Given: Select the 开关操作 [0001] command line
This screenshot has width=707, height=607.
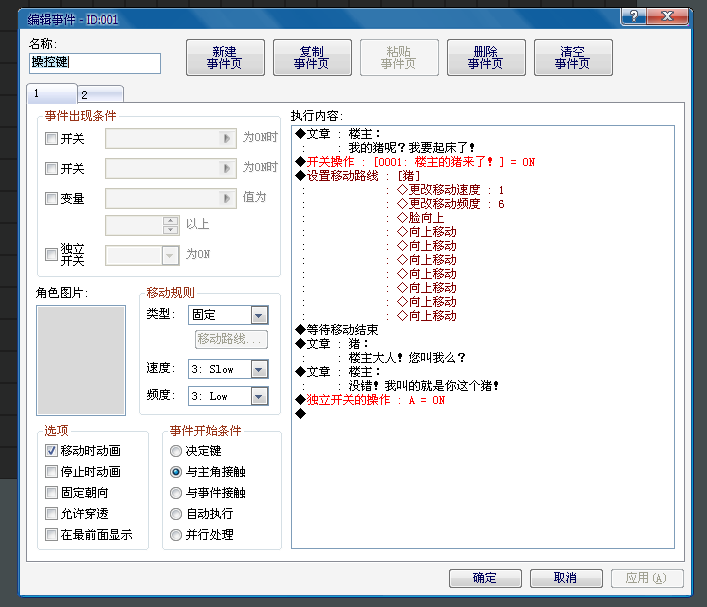Looking at the screenshot, I should coord(415,162).
